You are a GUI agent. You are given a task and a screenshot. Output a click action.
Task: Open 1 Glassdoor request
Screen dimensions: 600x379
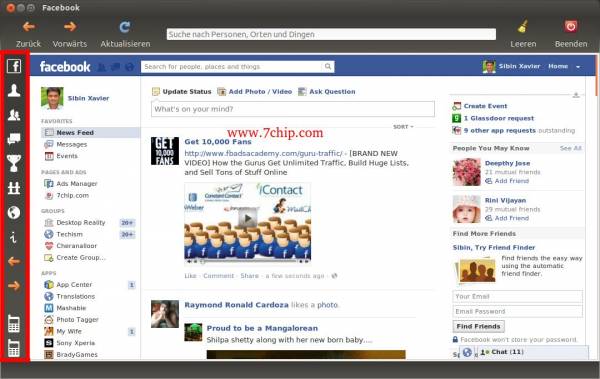point(499,118)
